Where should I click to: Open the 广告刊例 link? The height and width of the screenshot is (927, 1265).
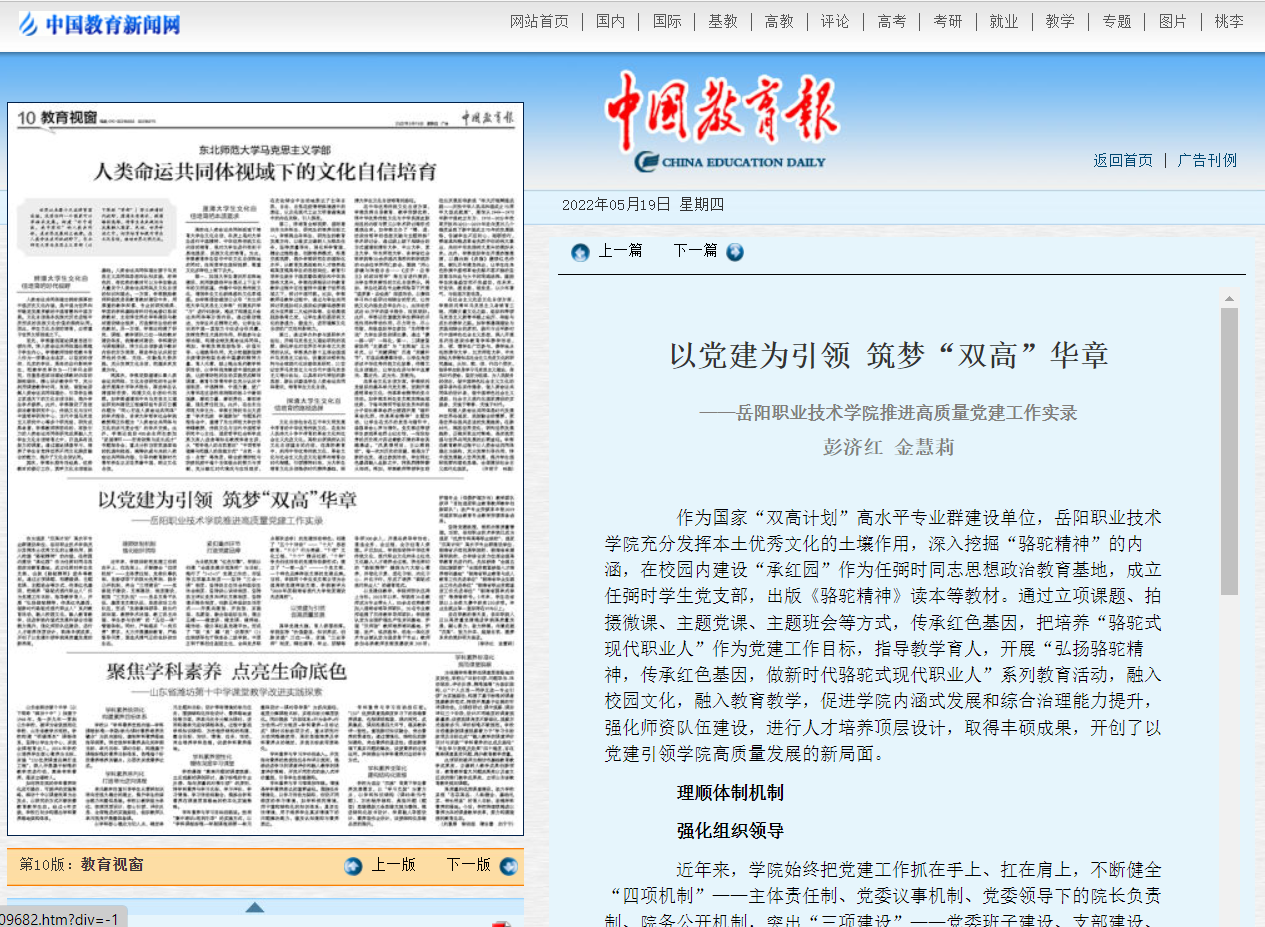[1207, 160]
